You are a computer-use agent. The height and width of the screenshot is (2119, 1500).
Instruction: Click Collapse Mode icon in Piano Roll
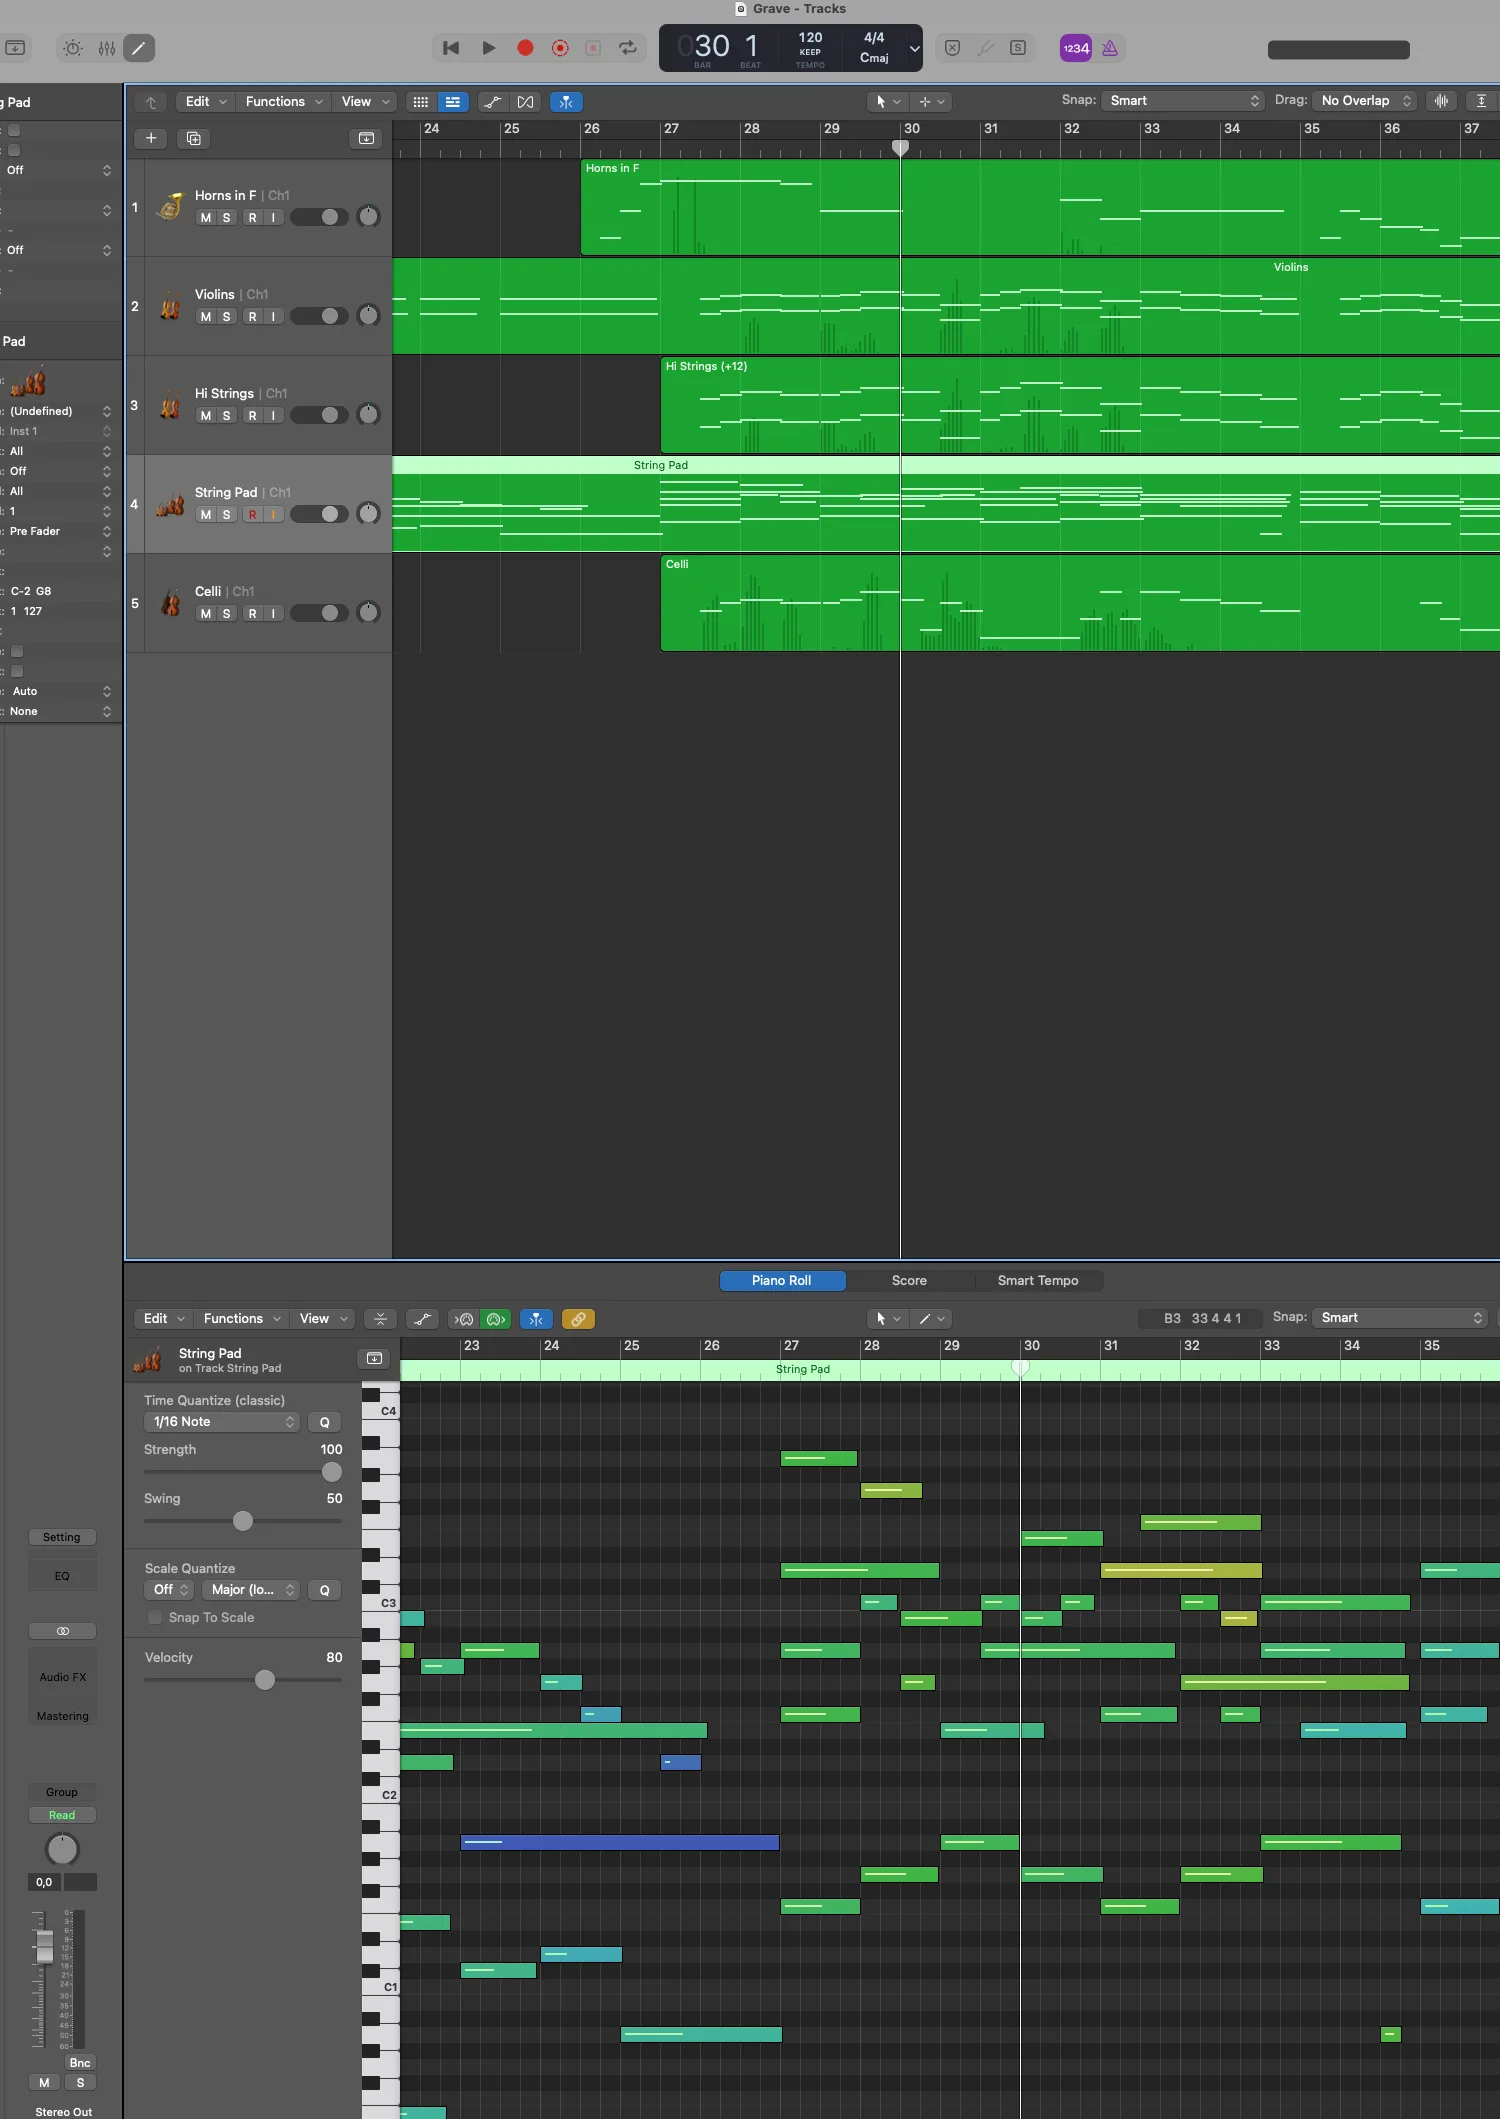click(x=381, y=1319)
